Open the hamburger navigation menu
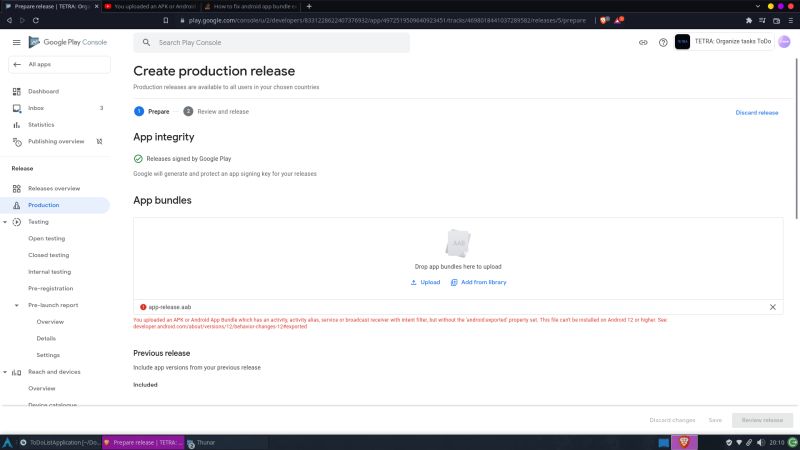This screenshot has height=450, width=800. point(16,42)
